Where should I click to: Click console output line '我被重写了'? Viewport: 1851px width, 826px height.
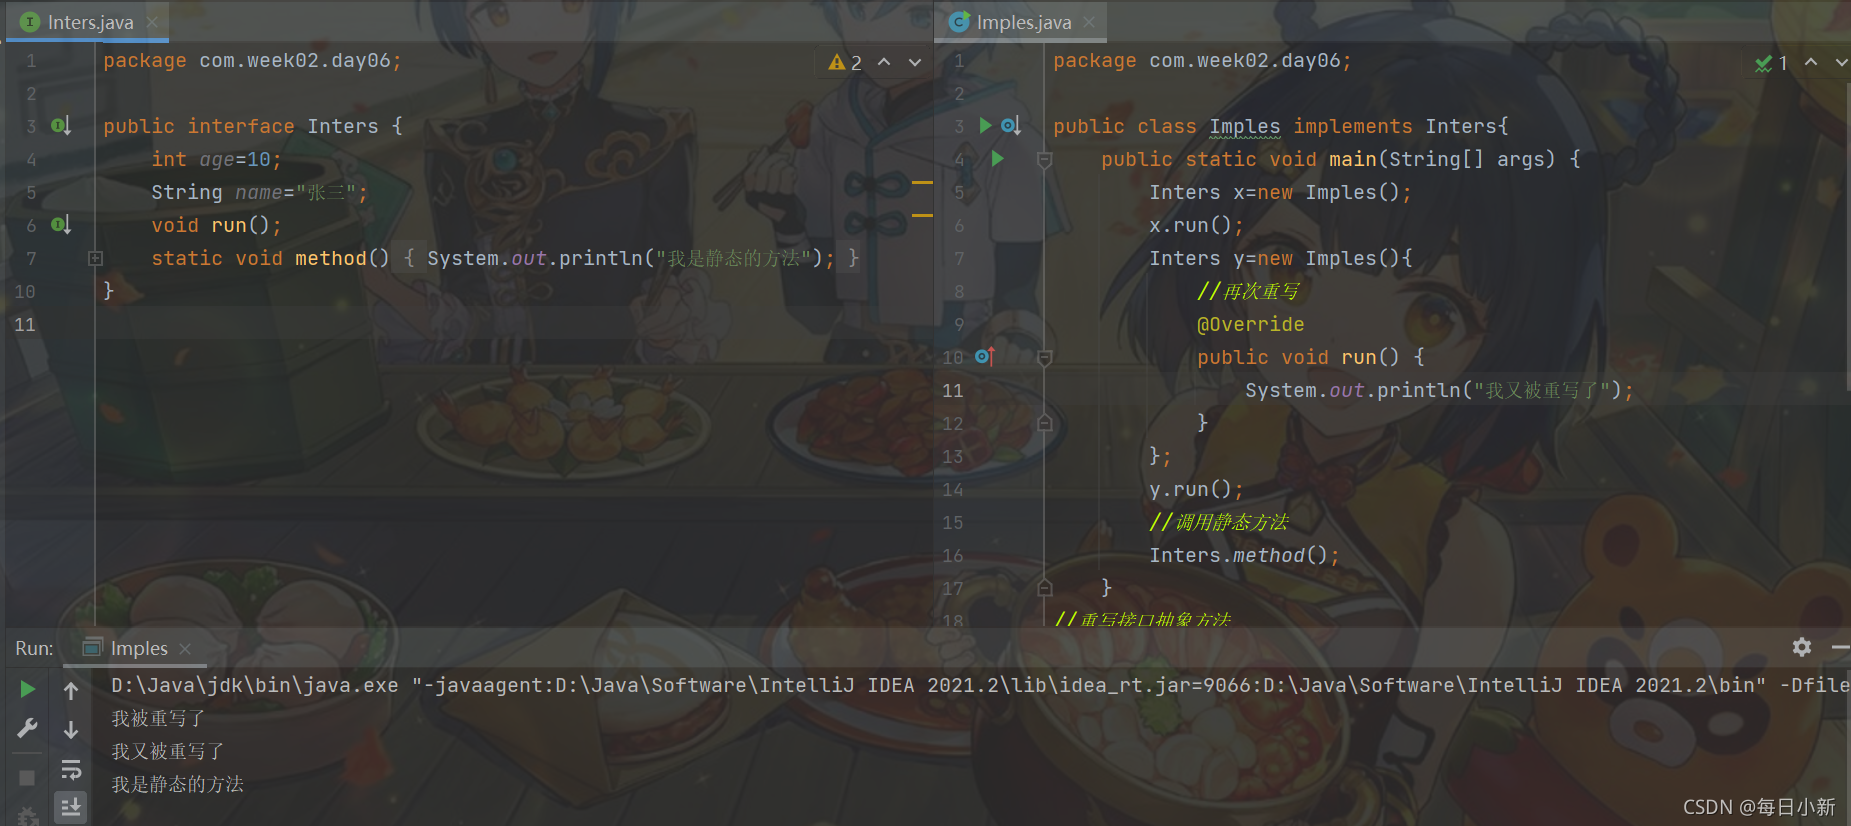tap(158, 718)
